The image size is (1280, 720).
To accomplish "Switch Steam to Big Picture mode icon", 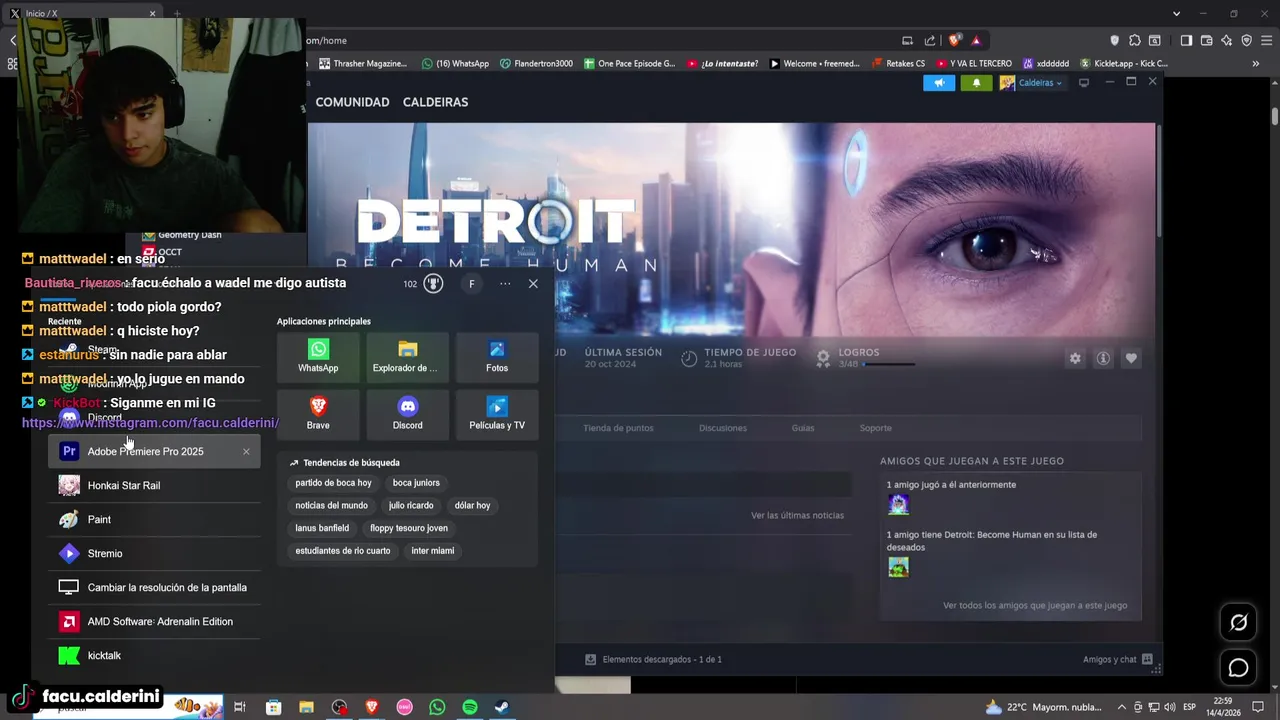I will pos(1083,83).
